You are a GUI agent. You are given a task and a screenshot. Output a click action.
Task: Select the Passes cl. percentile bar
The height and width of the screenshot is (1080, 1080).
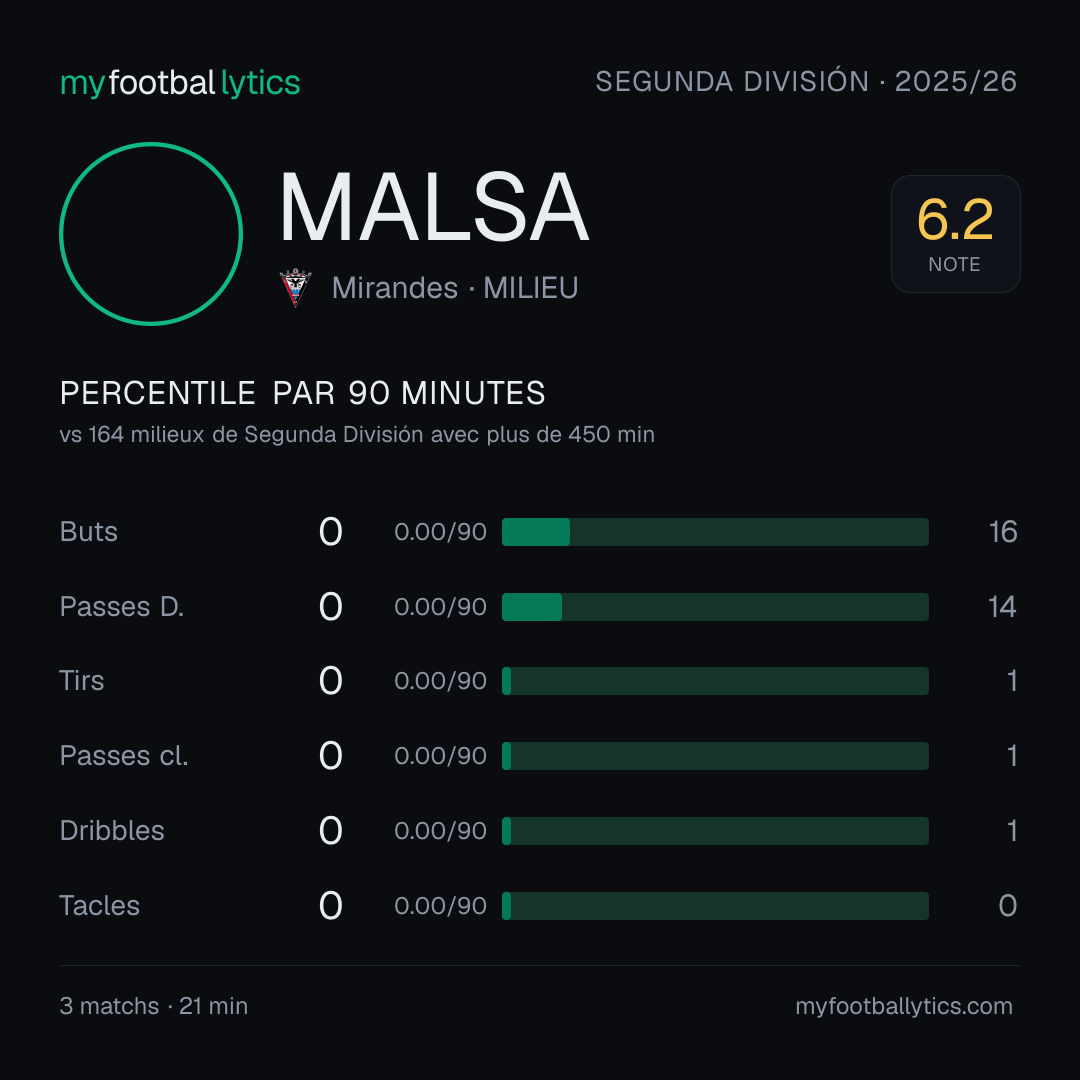click(715, 756)
